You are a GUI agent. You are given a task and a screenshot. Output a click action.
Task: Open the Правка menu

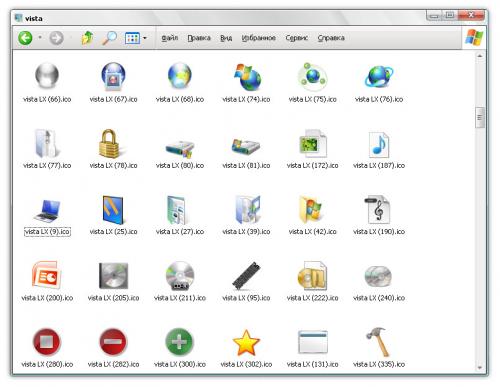coord(199,38)
